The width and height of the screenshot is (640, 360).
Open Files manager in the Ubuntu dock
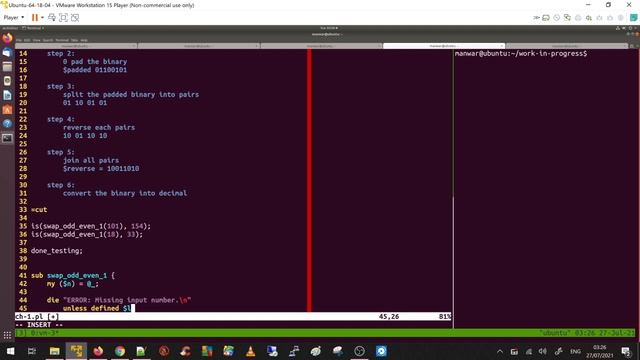[7, 67]
